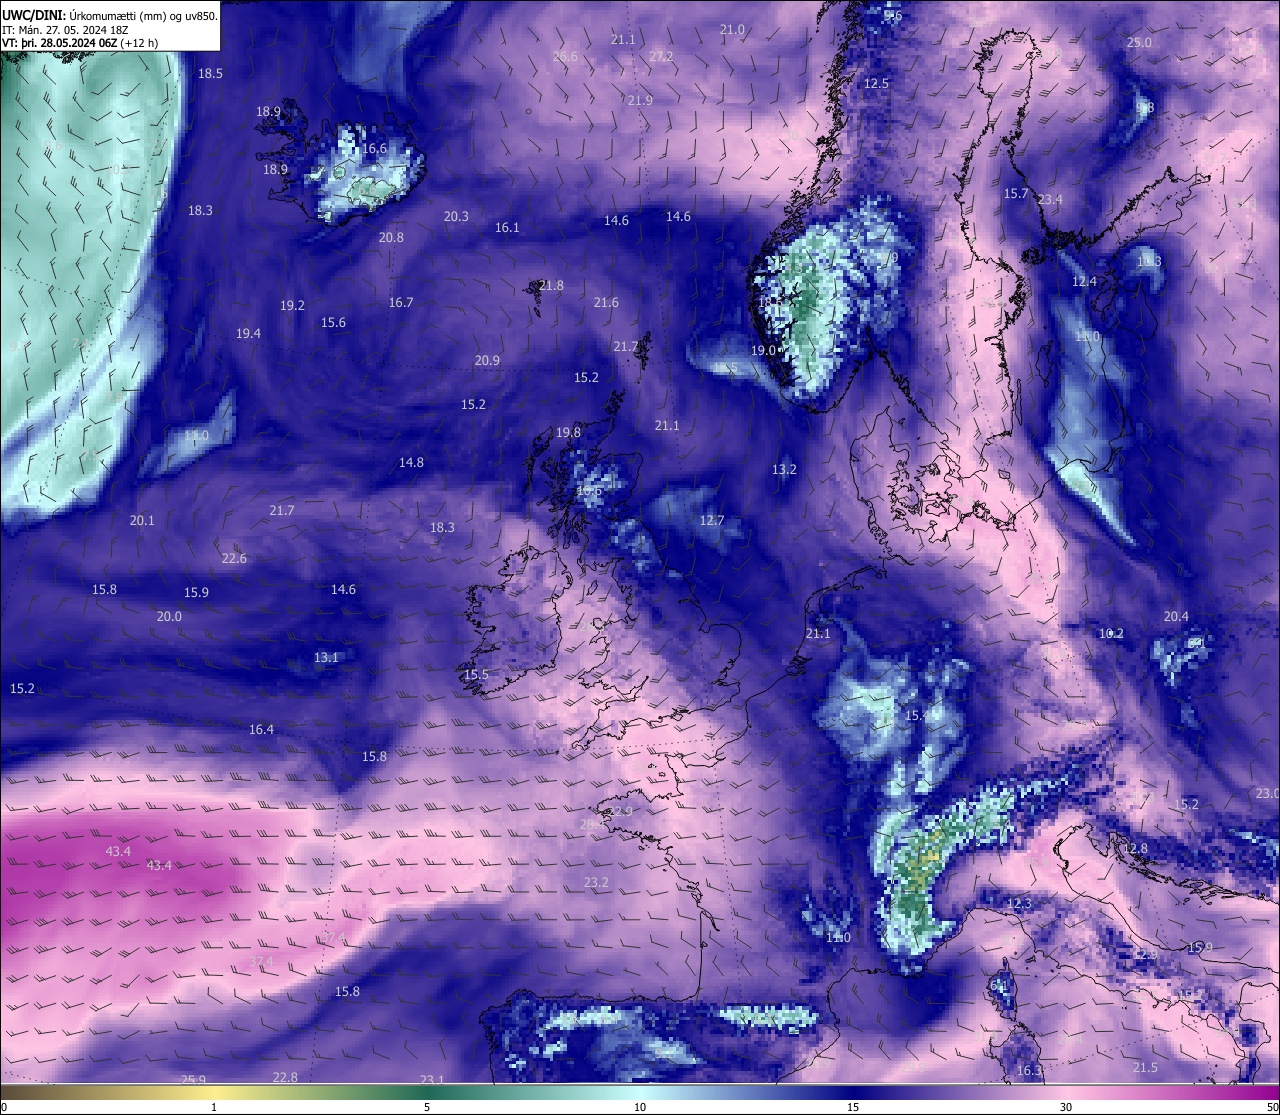This screenshot has height=1115, width=1280.
Task: Click the 23.4 map value
Action: pos(1050,199)
